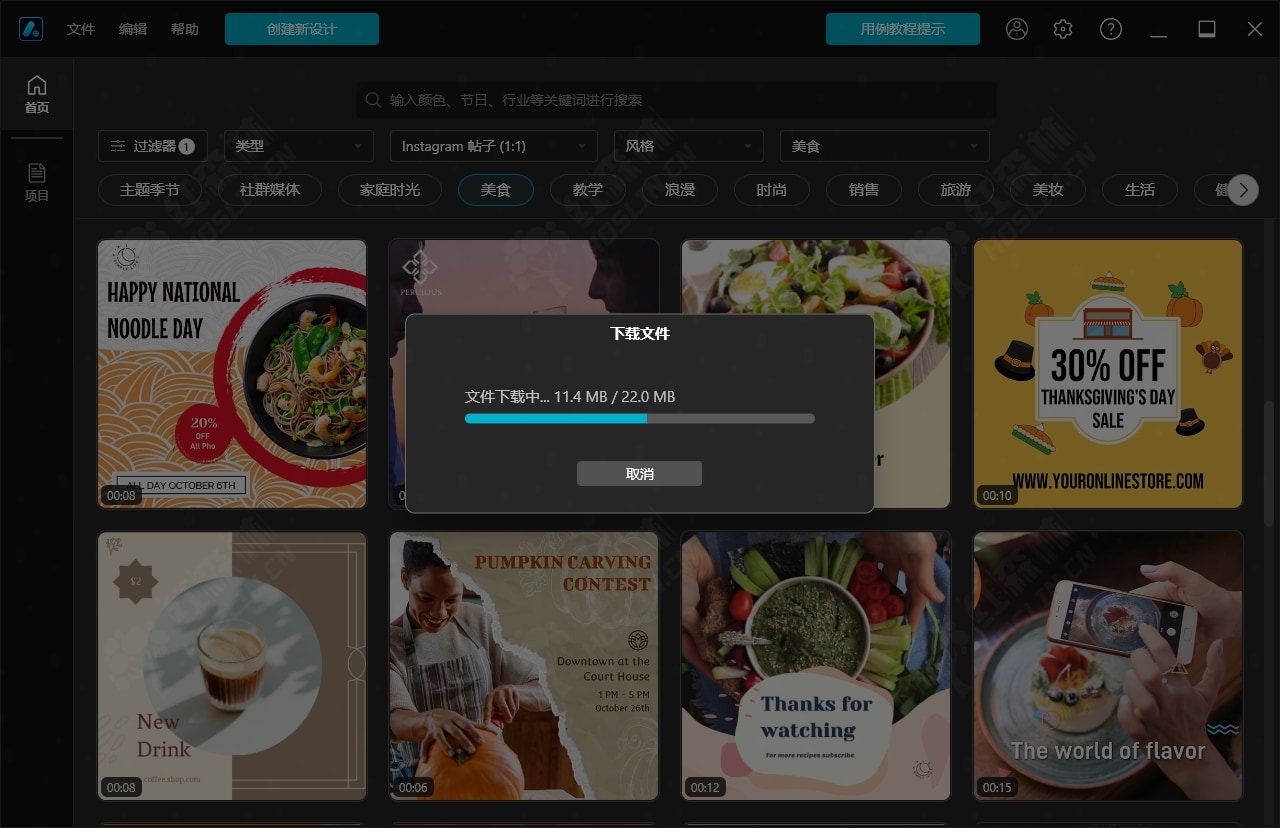Open The world of flavor template
The image size is (1280, 828).
(1108, 666)
